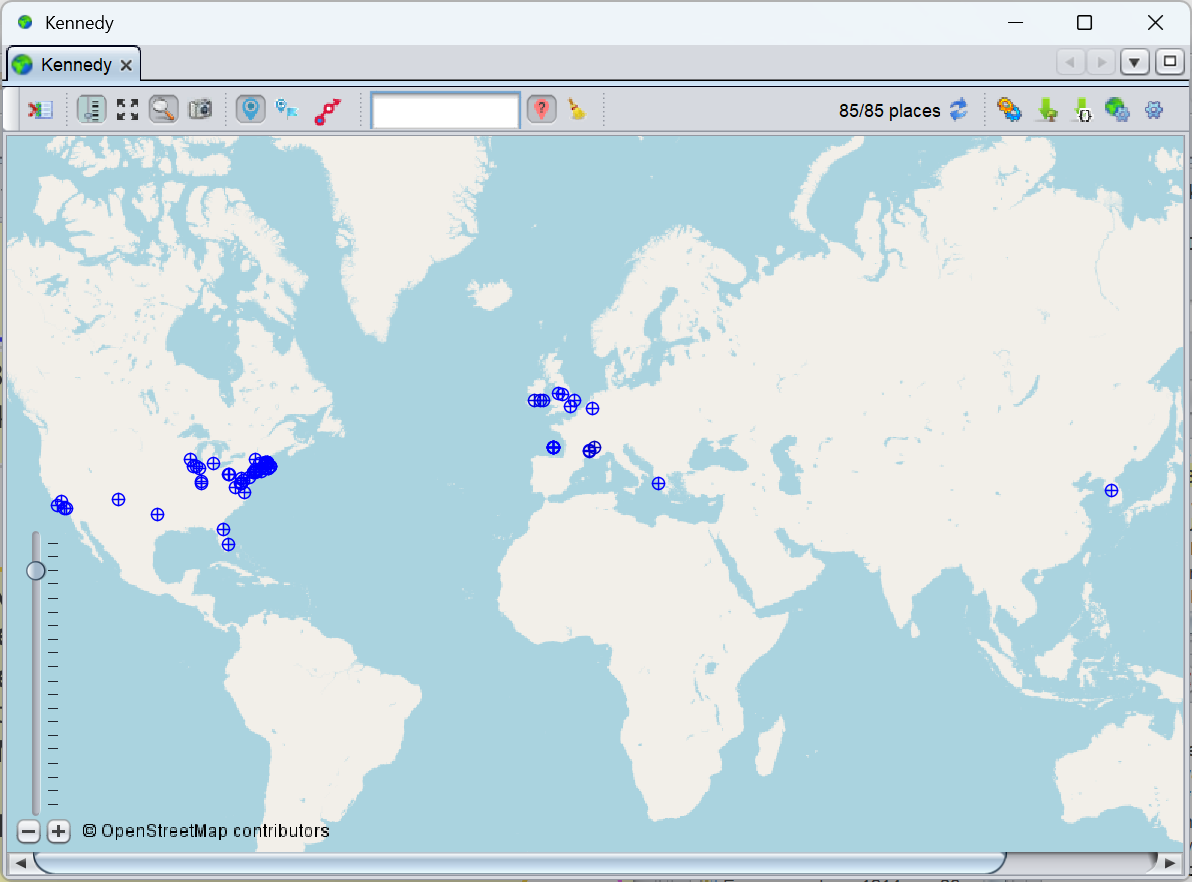Click the place marker in Korea

pos(1111,490)
